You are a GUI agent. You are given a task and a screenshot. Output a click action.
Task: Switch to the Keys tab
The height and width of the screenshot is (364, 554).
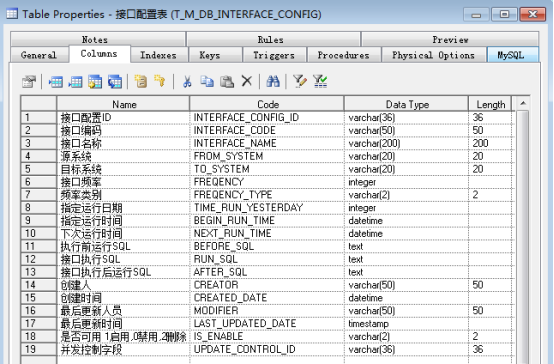tap(215, 55)
